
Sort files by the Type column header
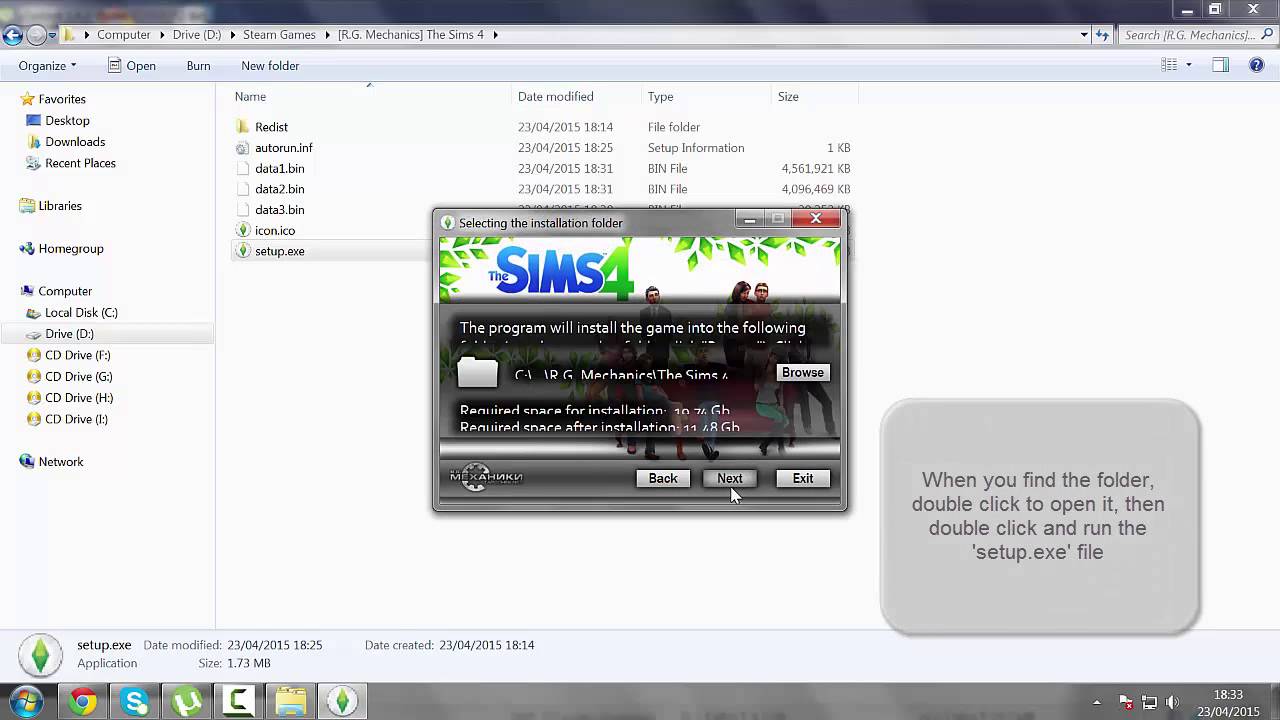707,97
